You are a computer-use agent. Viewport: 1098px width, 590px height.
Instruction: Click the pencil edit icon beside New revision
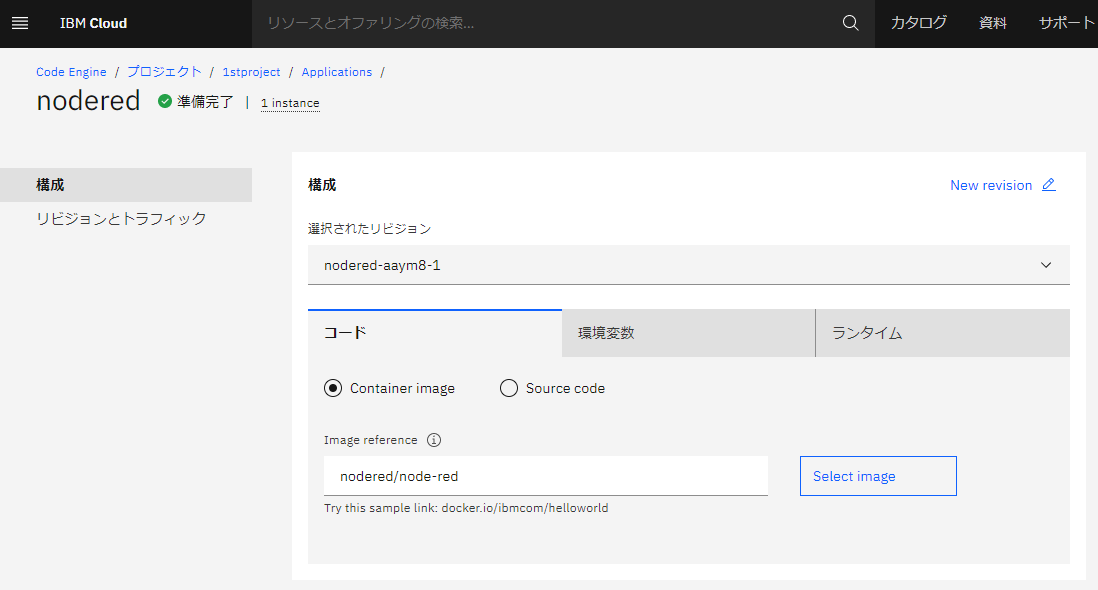pos(1048,185)
